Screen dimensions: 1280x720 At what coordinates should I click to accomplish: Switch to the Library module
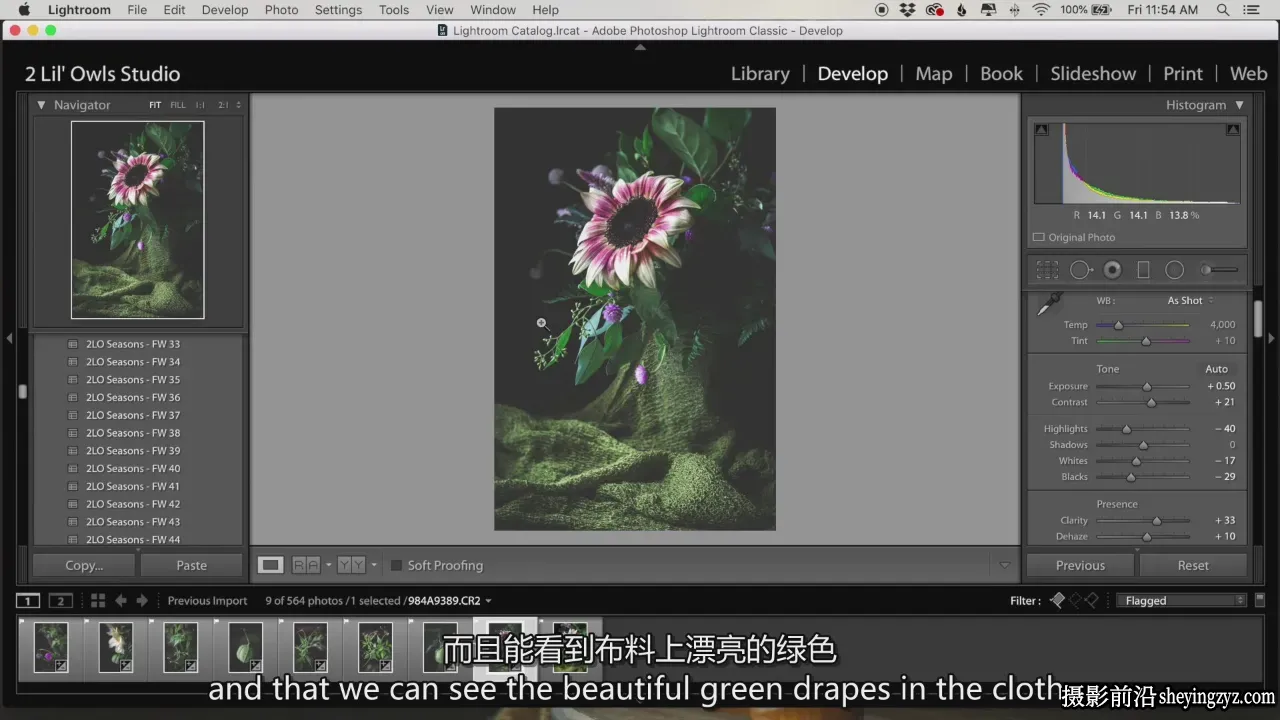coord(760,73)
